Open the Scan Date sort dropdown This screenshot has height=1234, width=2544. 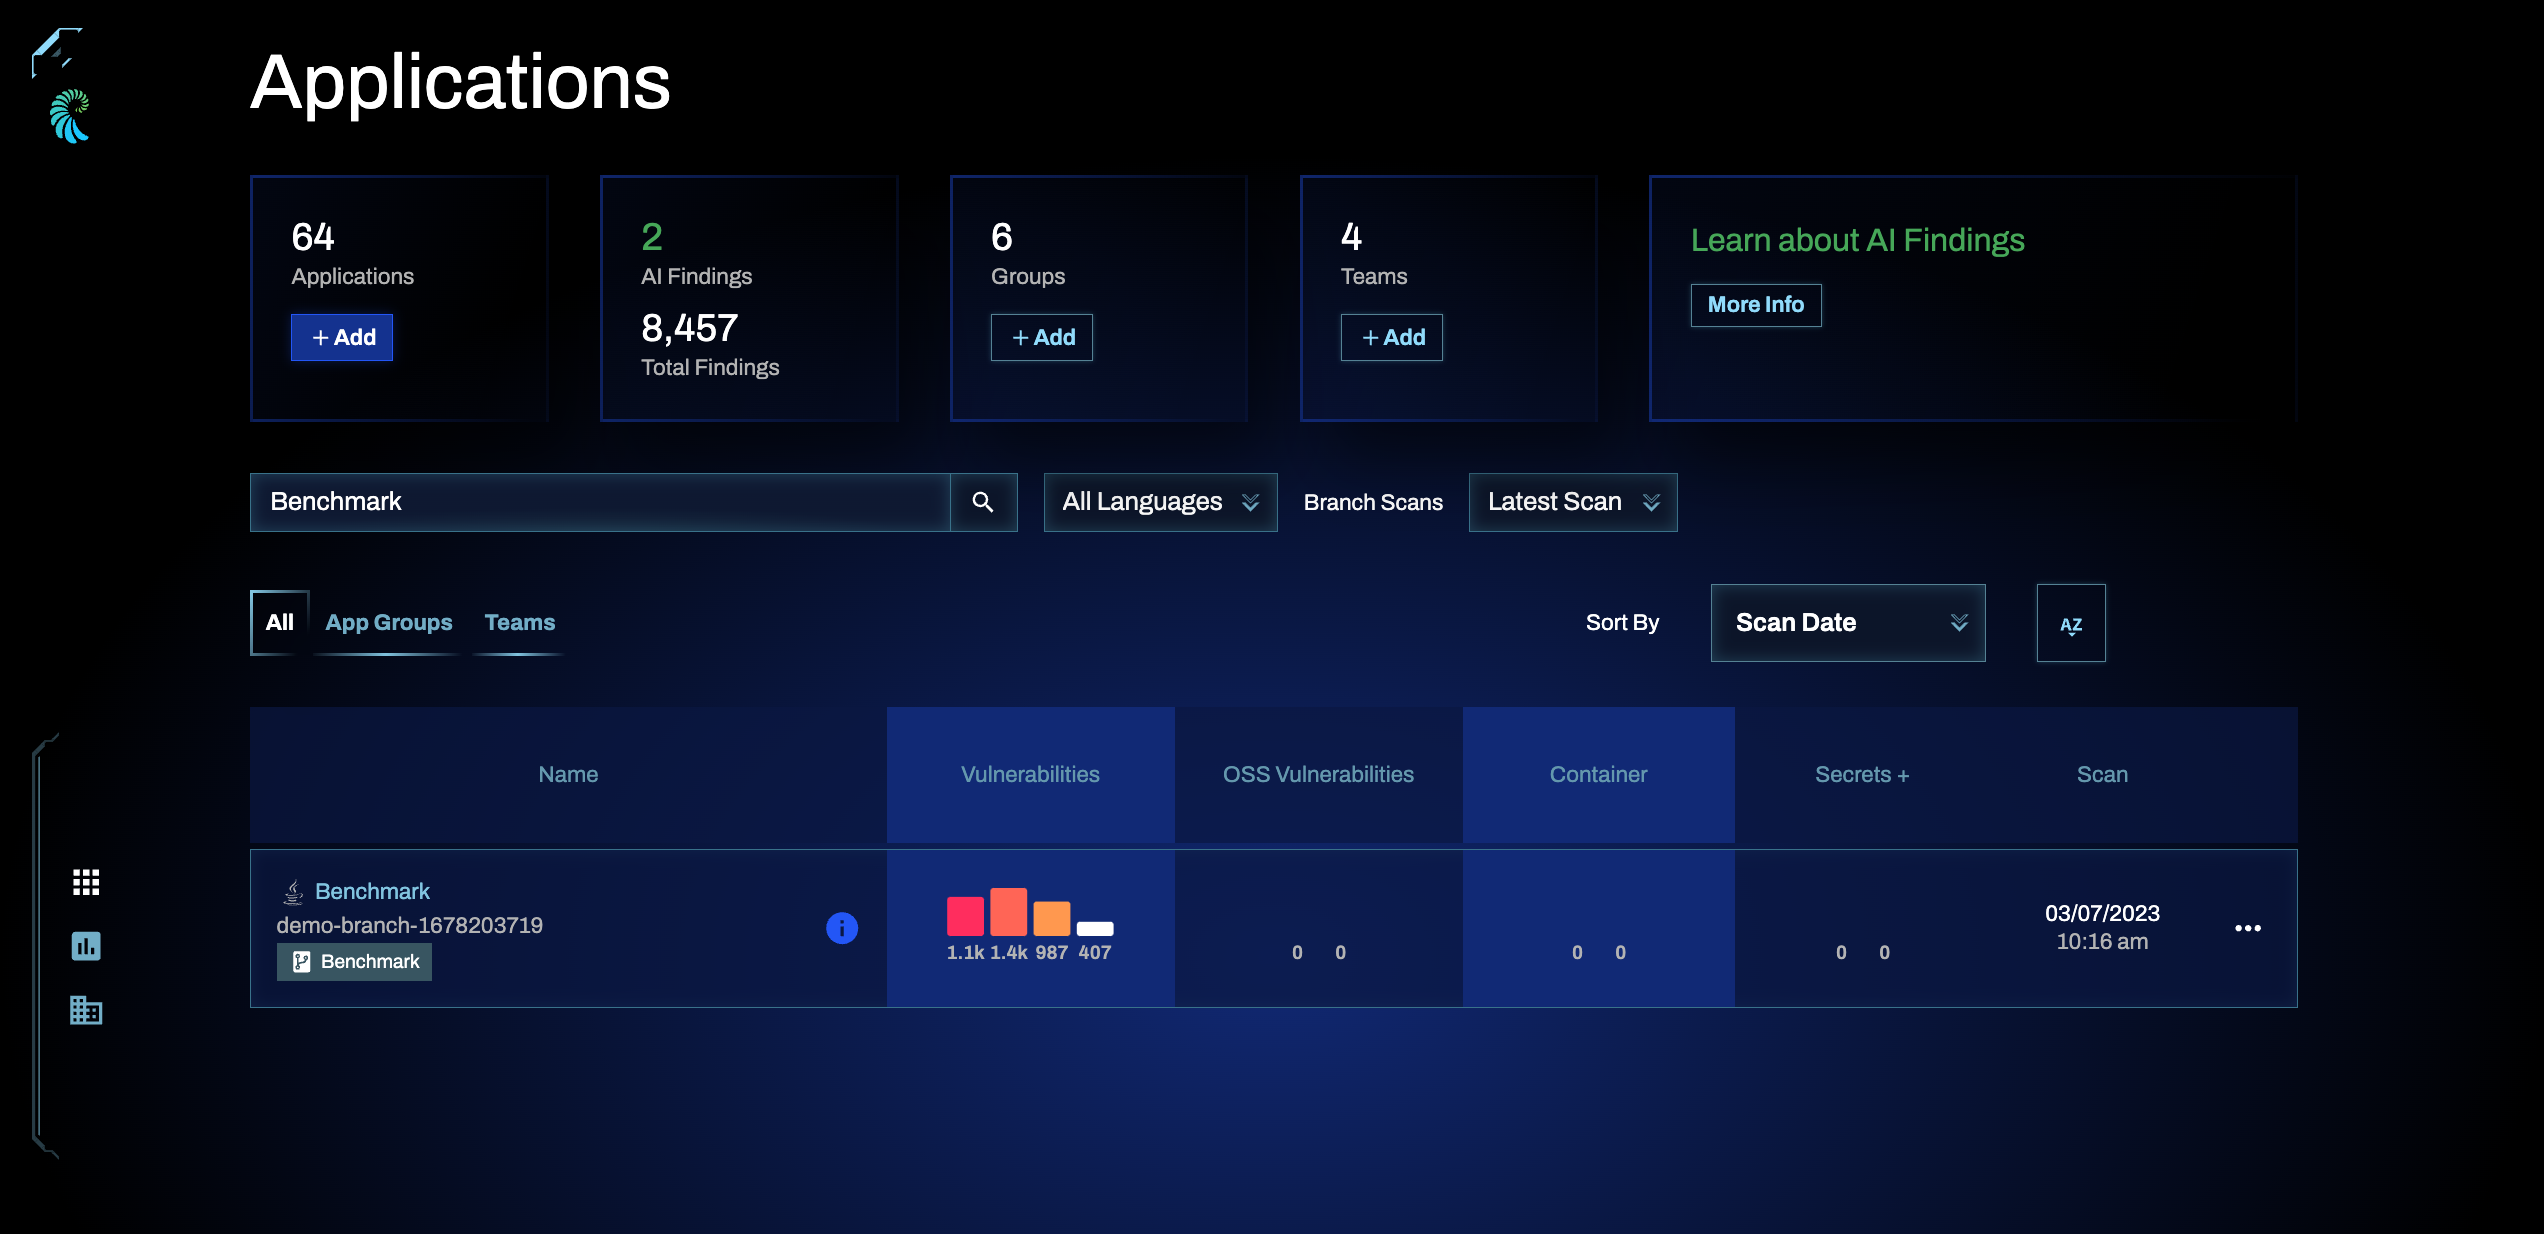point(1848,623)
